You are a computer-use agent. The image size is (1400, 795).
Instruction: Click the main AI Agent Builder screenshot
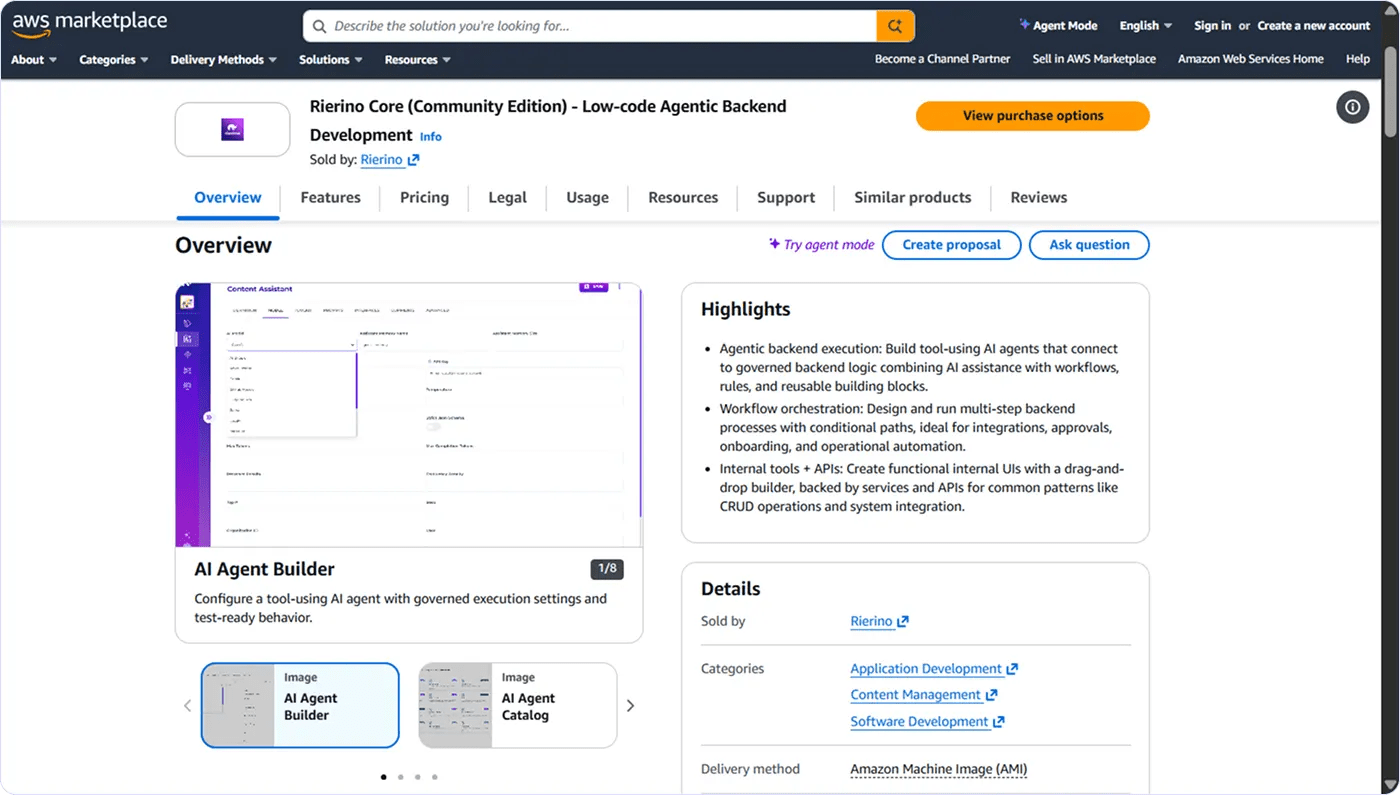pyautogui.click(x=409, y=415)
